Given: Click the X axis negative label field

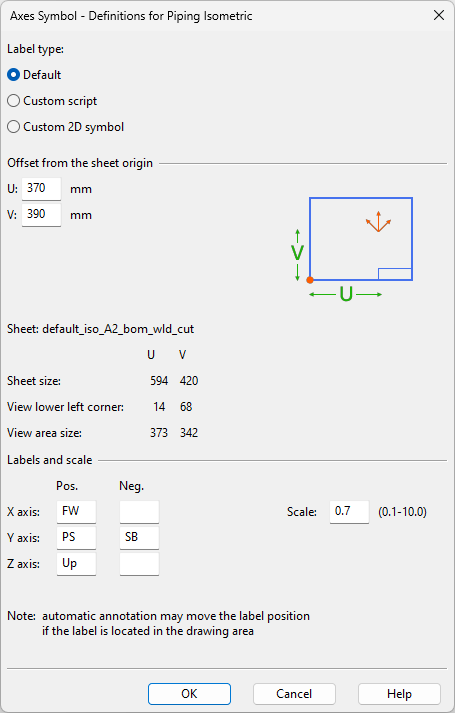Looking at the screenshot, I should click(139, 512).
